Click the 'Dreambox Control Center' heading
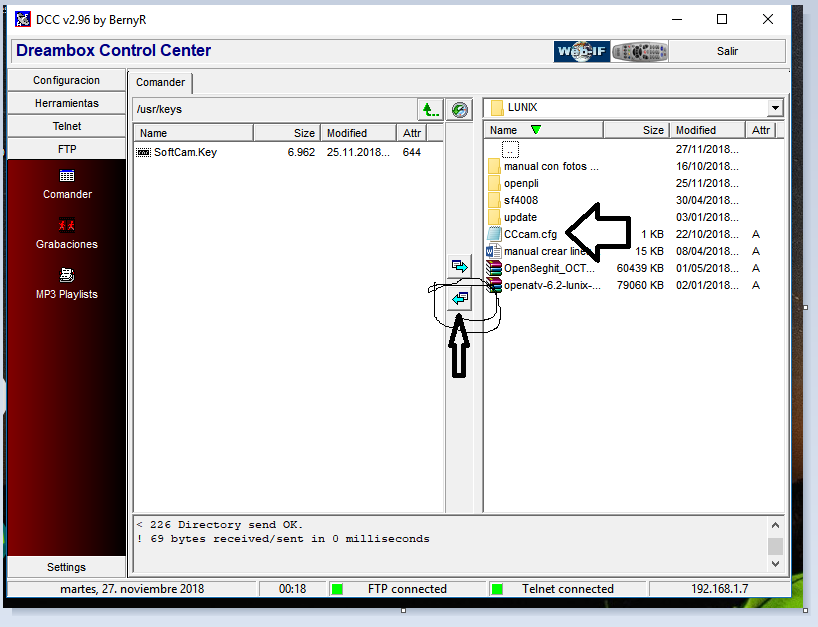818x627 pixels. (x=113, y=51)
